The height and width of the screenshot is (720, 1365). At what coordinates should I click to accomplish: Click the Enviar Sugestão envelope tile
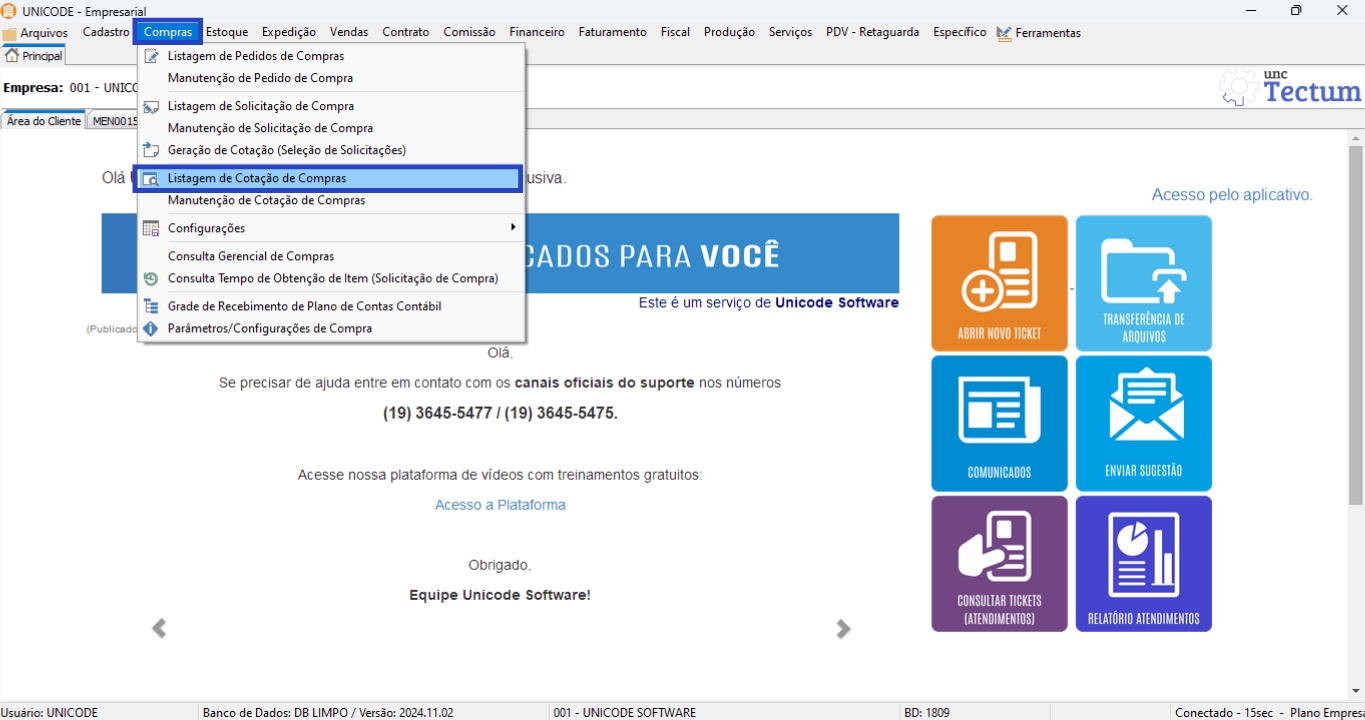(1143, 423)
